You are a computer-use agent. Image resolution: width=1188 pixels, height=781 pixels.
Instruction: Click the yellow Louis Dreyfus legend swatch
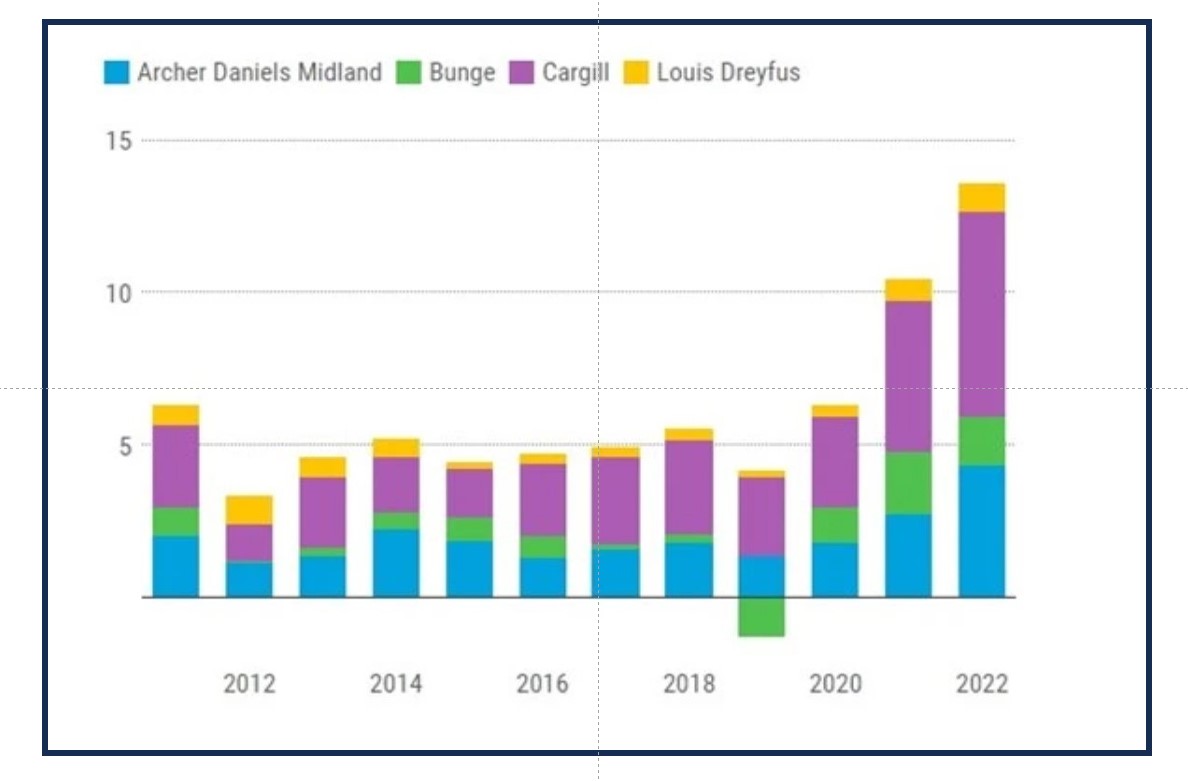tap(636, 73)
